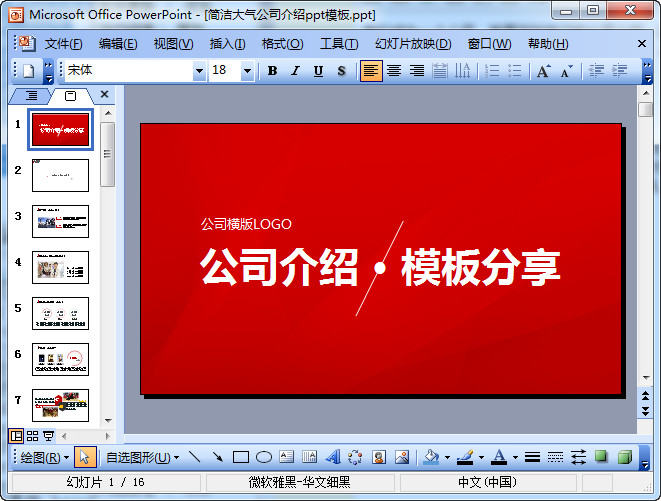Insert WordArt icon
Viewport: 661px width, 501px height.
click(x=333, y=457)
